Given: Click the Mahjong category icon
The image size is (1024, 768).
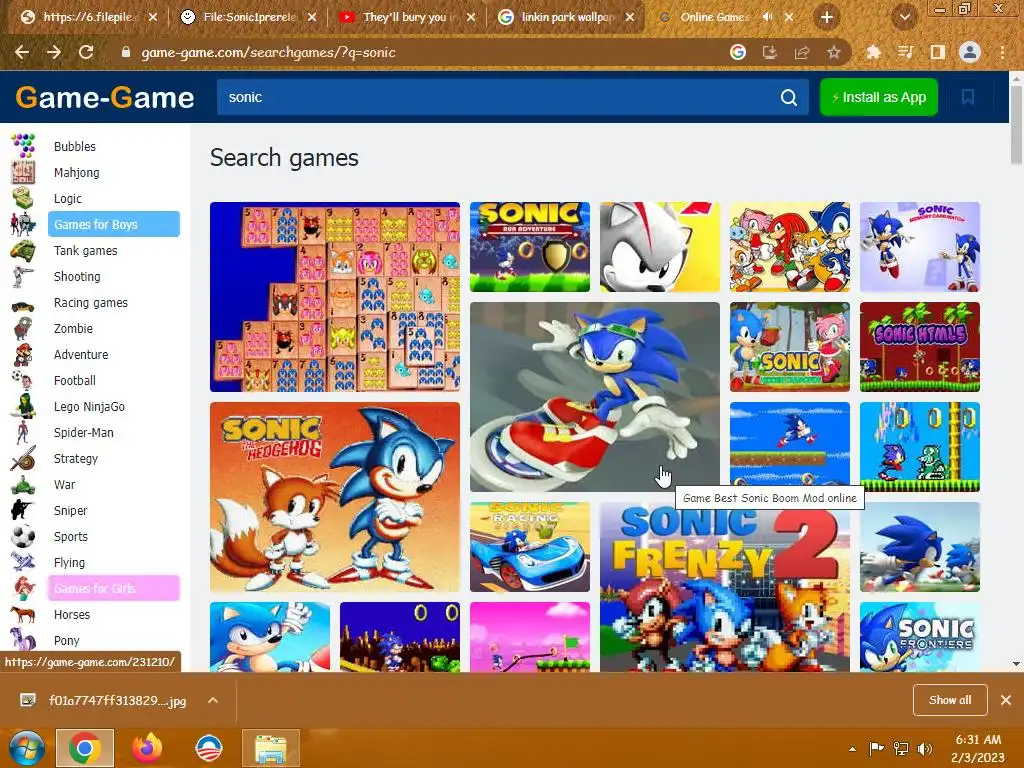Looking at the screenshot, I should click(23, 172).
